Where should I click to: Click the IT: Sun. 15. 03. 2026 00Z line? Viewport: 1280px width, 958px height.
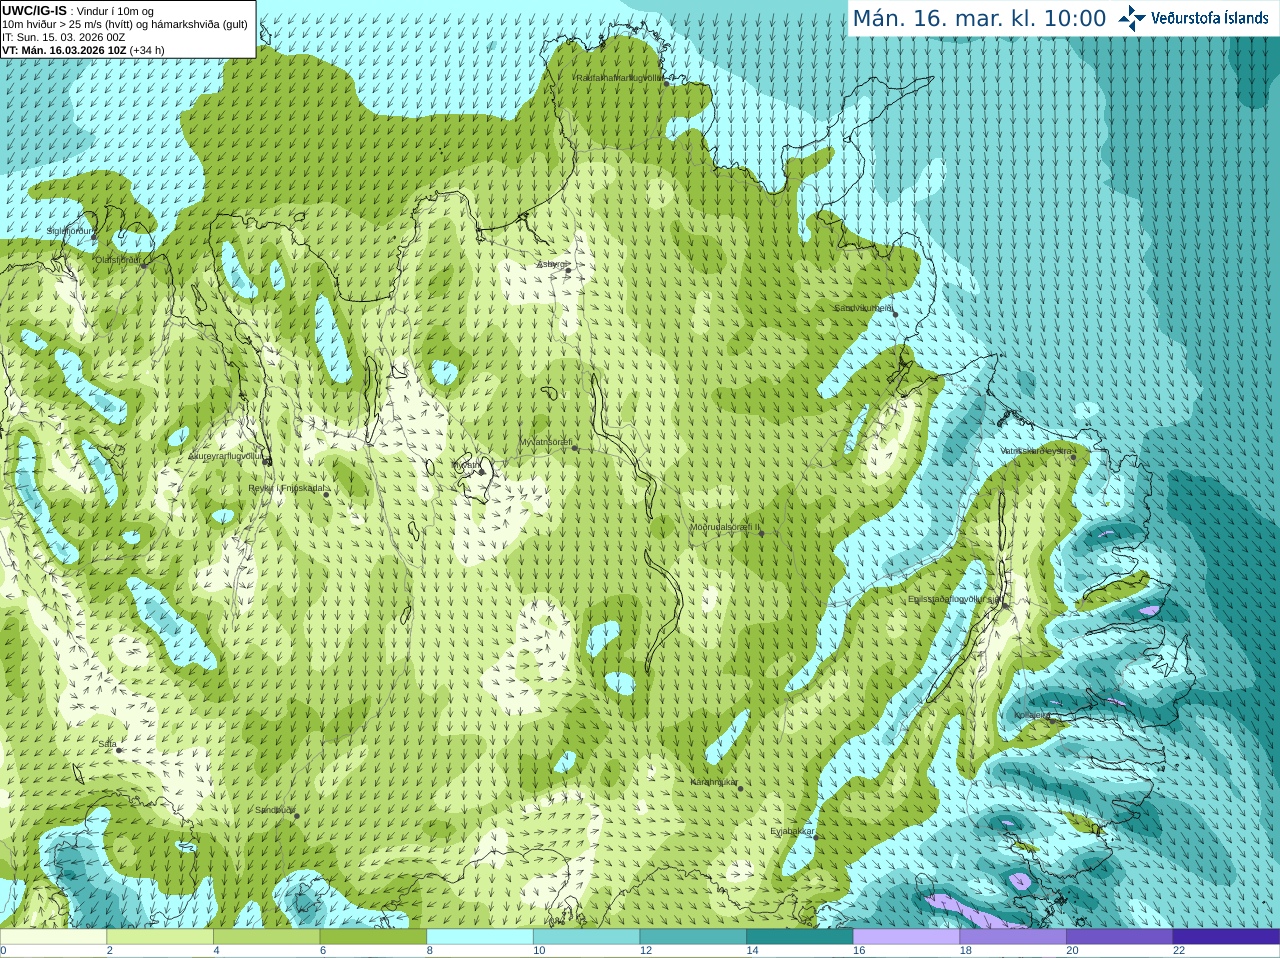[63, 37]
